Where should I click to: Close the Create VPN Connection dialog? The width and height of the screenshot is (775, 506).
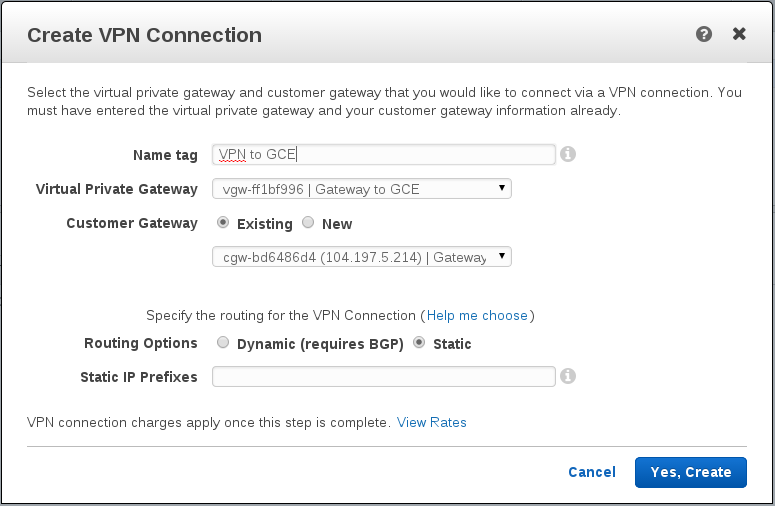coord(739,34)
